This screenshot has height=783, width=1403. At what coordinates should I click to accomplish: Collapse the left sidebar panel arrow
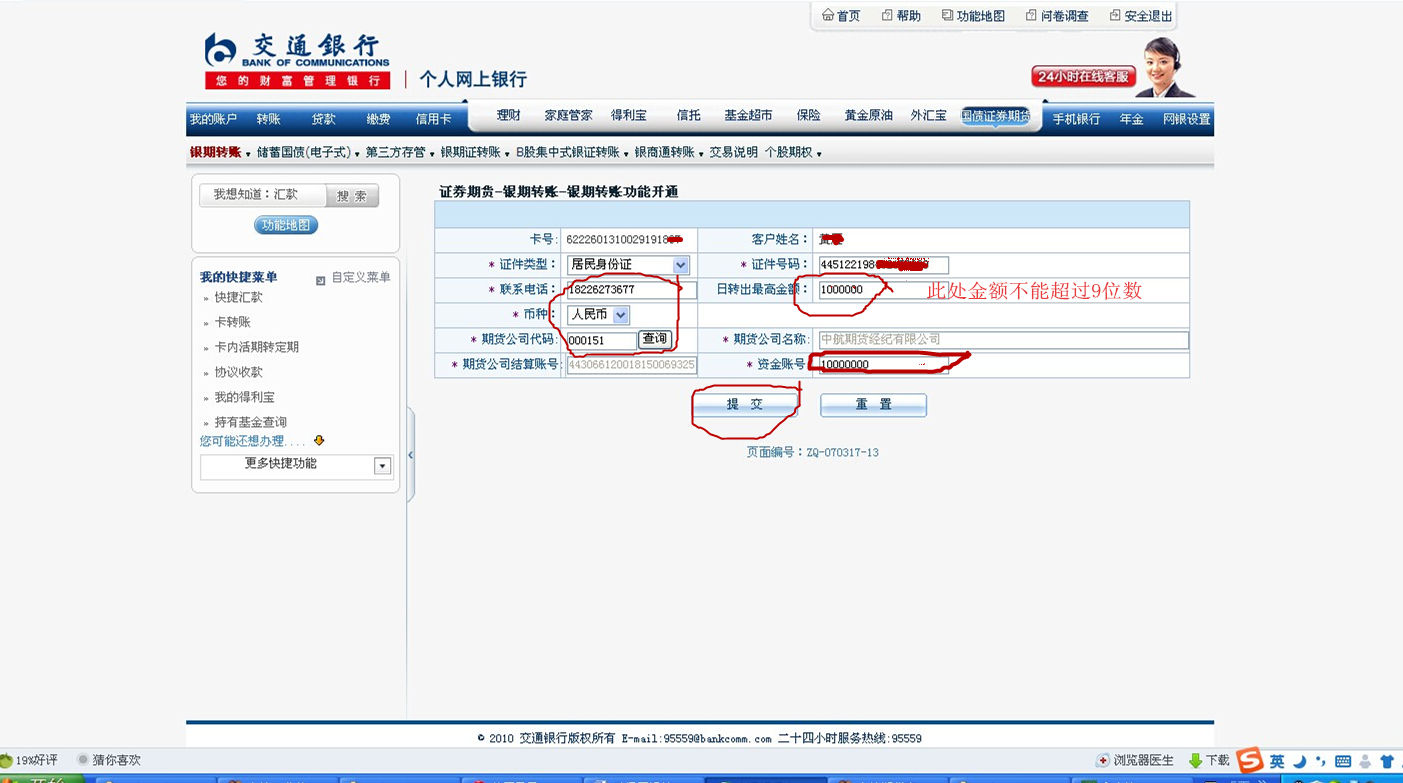click(410, 455)
